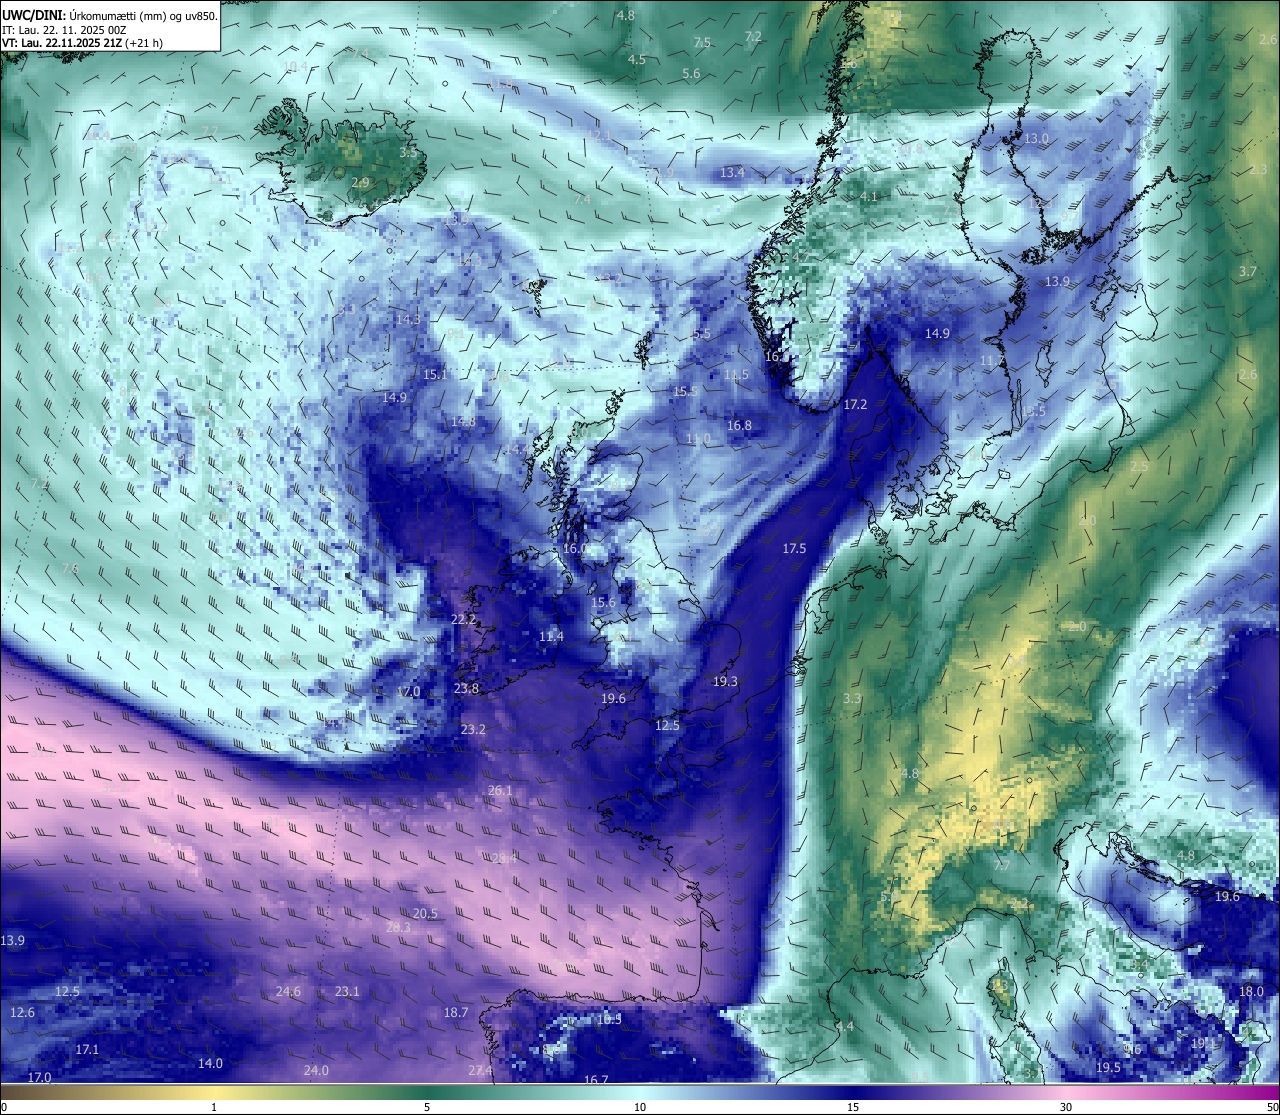1280x1115 pixels.
Task: Click the 23.2 value on the map
Action: [473, 730]
